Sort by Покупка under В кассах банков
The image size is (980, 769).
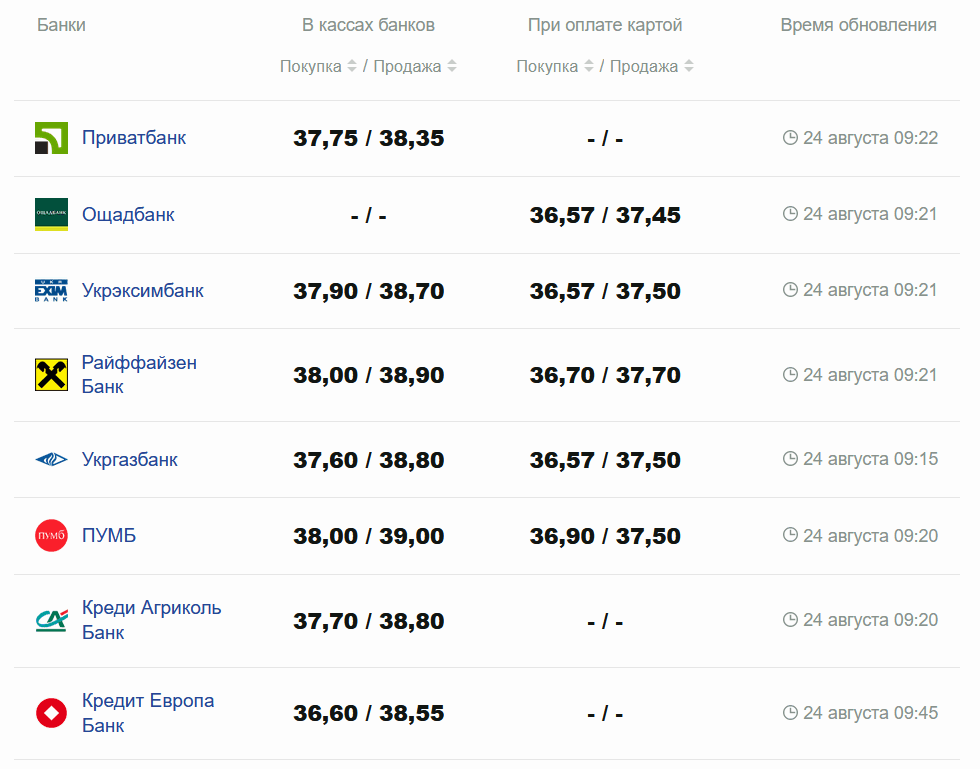coord(318,67)
